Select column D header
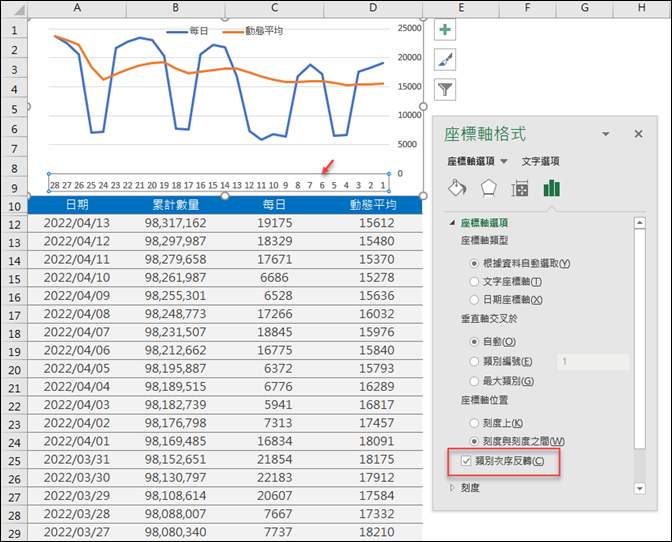Screen dimensions: 672x542 (373, 8)
